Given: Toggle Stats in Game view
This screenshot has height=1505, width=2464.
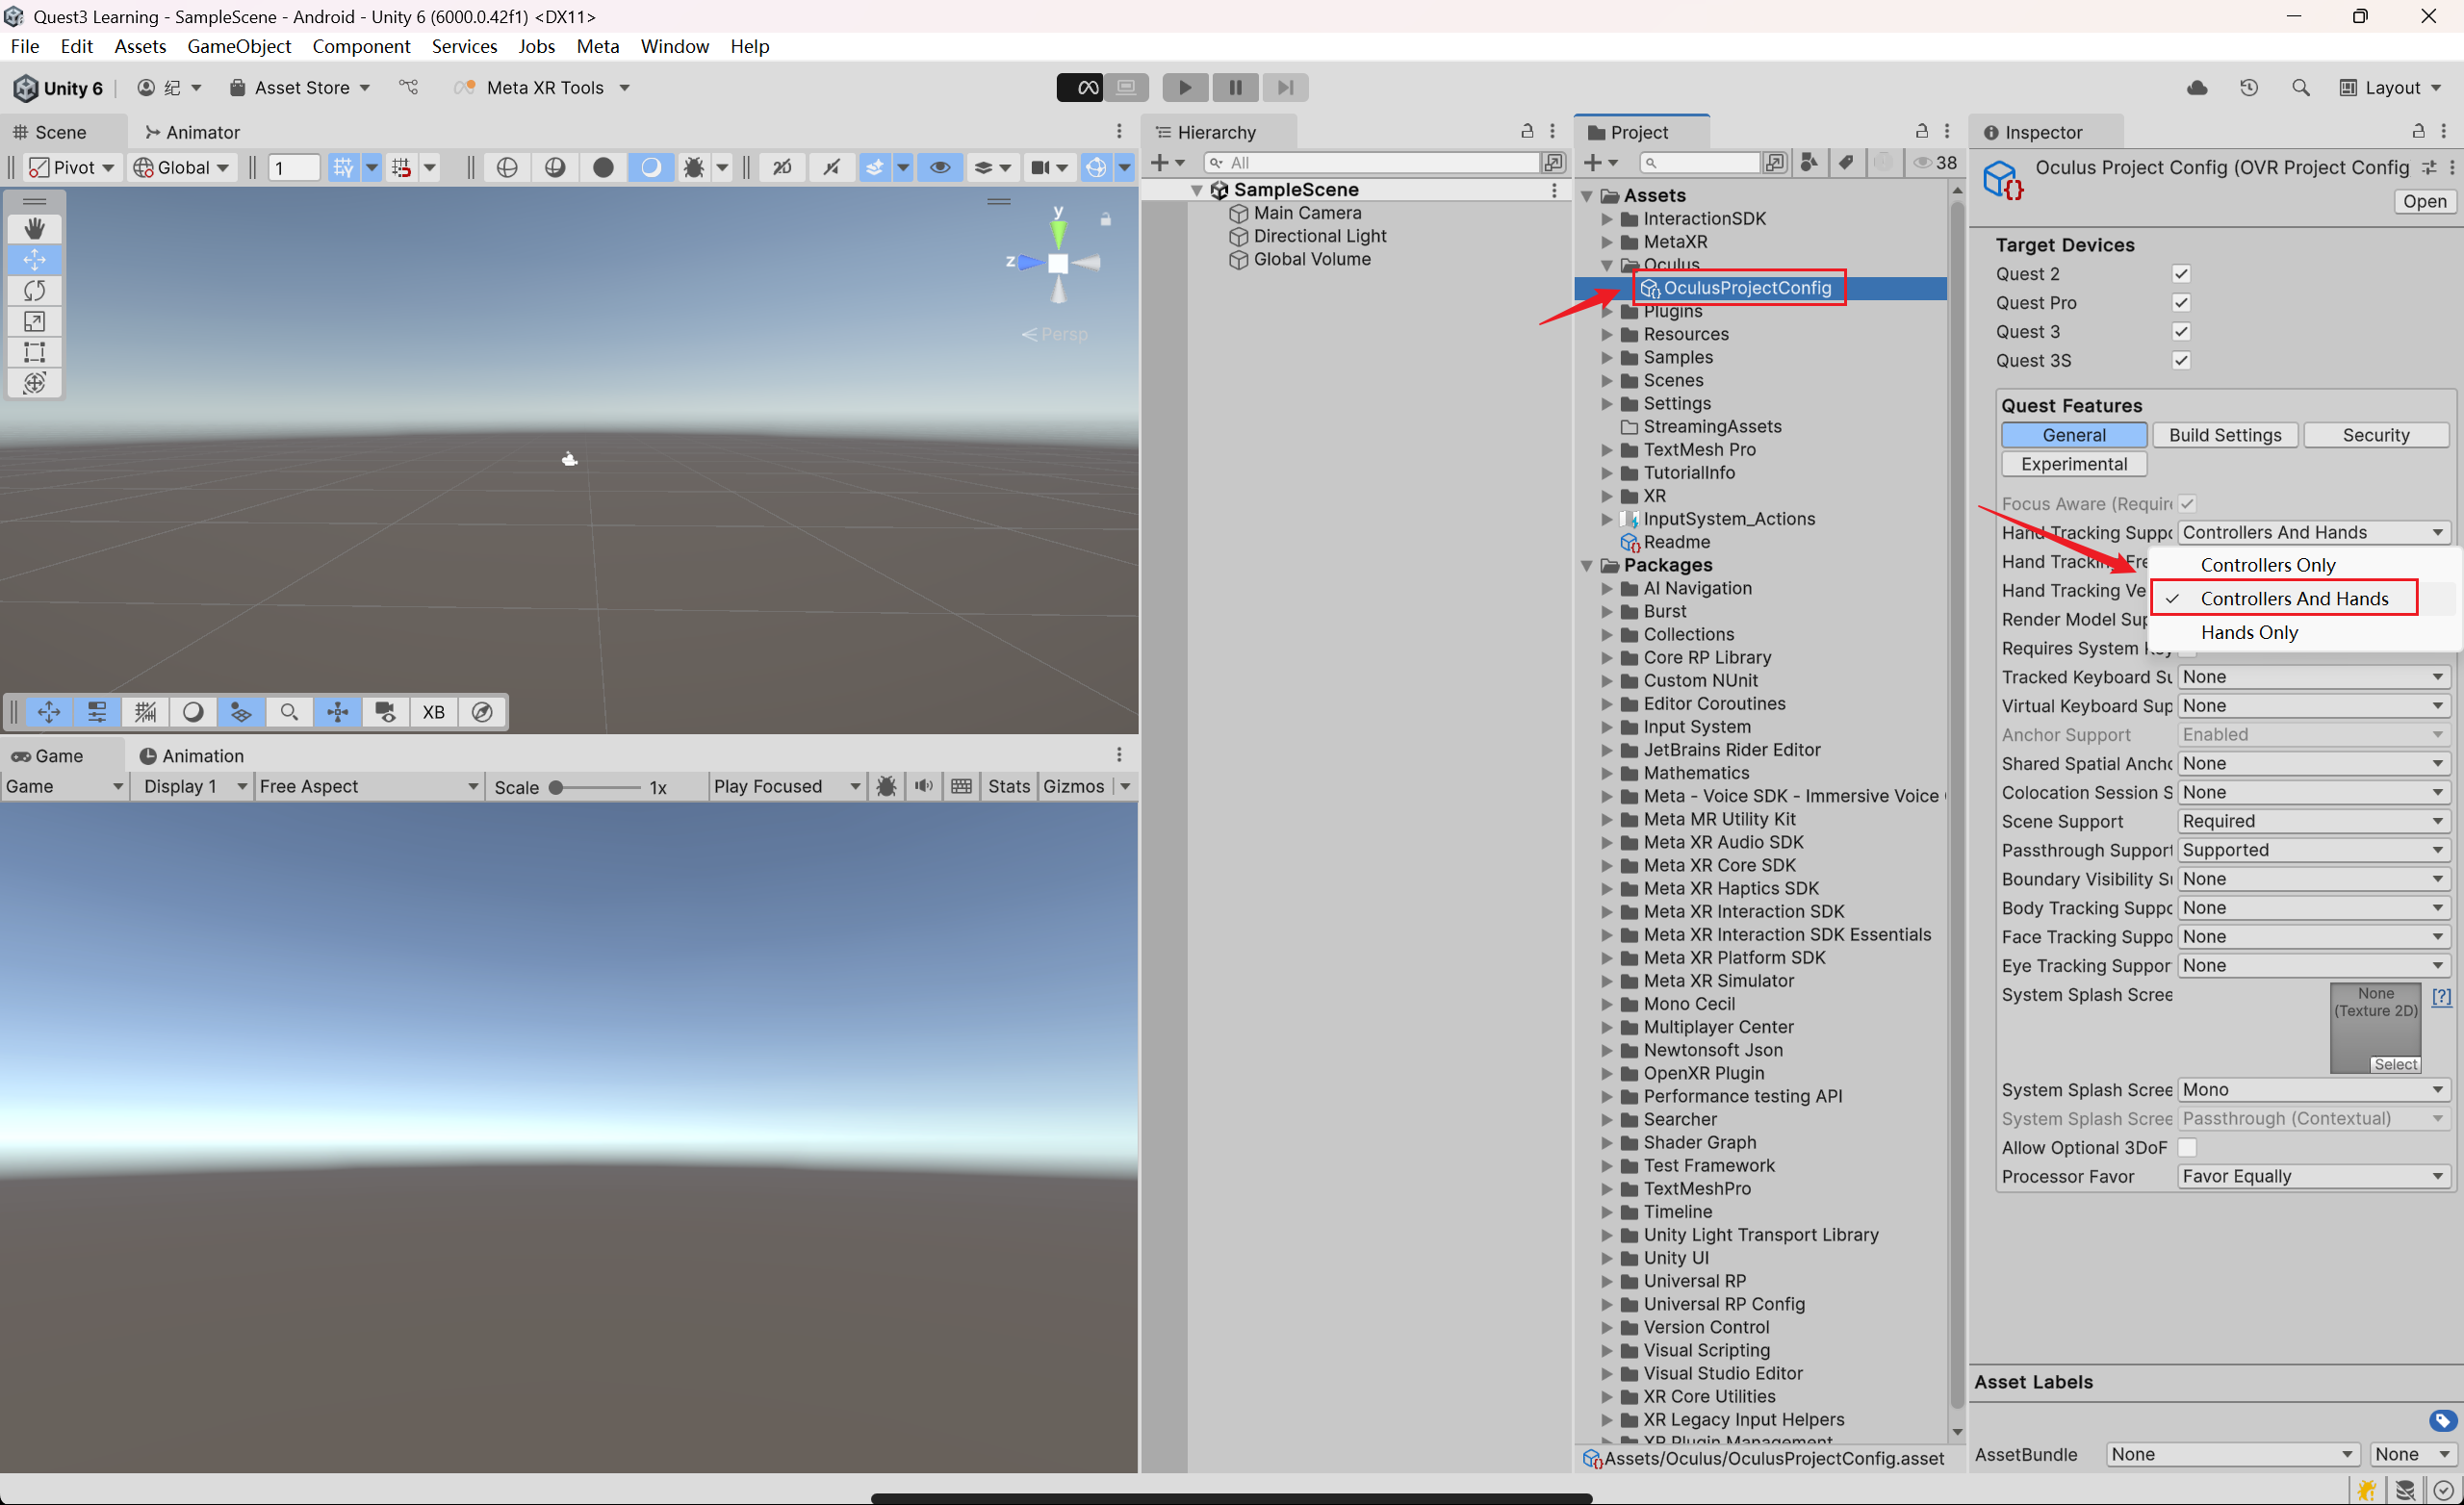Looking at the screenshot, I should [x=1008, y=787].
